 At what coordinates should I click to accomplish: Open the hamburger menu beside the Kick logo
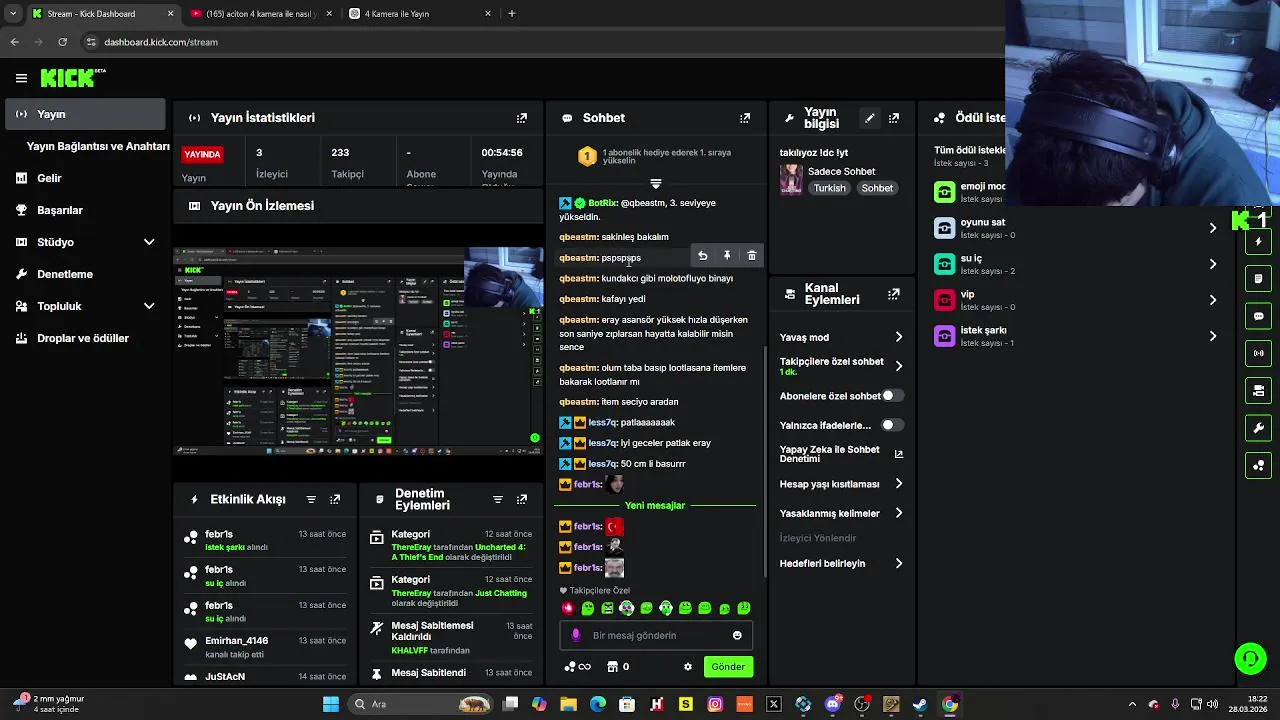tap(21, 78)
